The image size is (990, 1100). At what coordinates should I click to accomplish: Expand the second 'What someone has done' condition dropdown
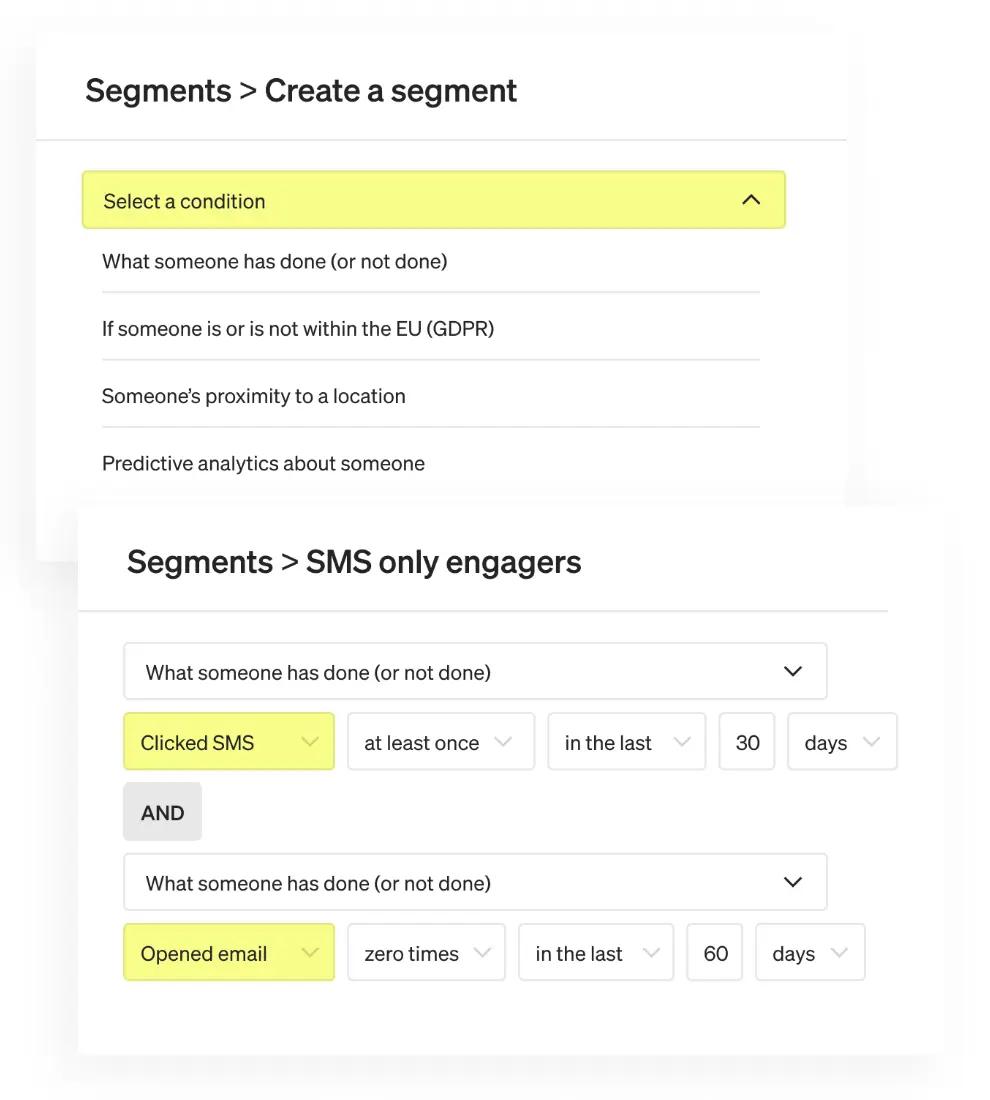click(475, 882)
